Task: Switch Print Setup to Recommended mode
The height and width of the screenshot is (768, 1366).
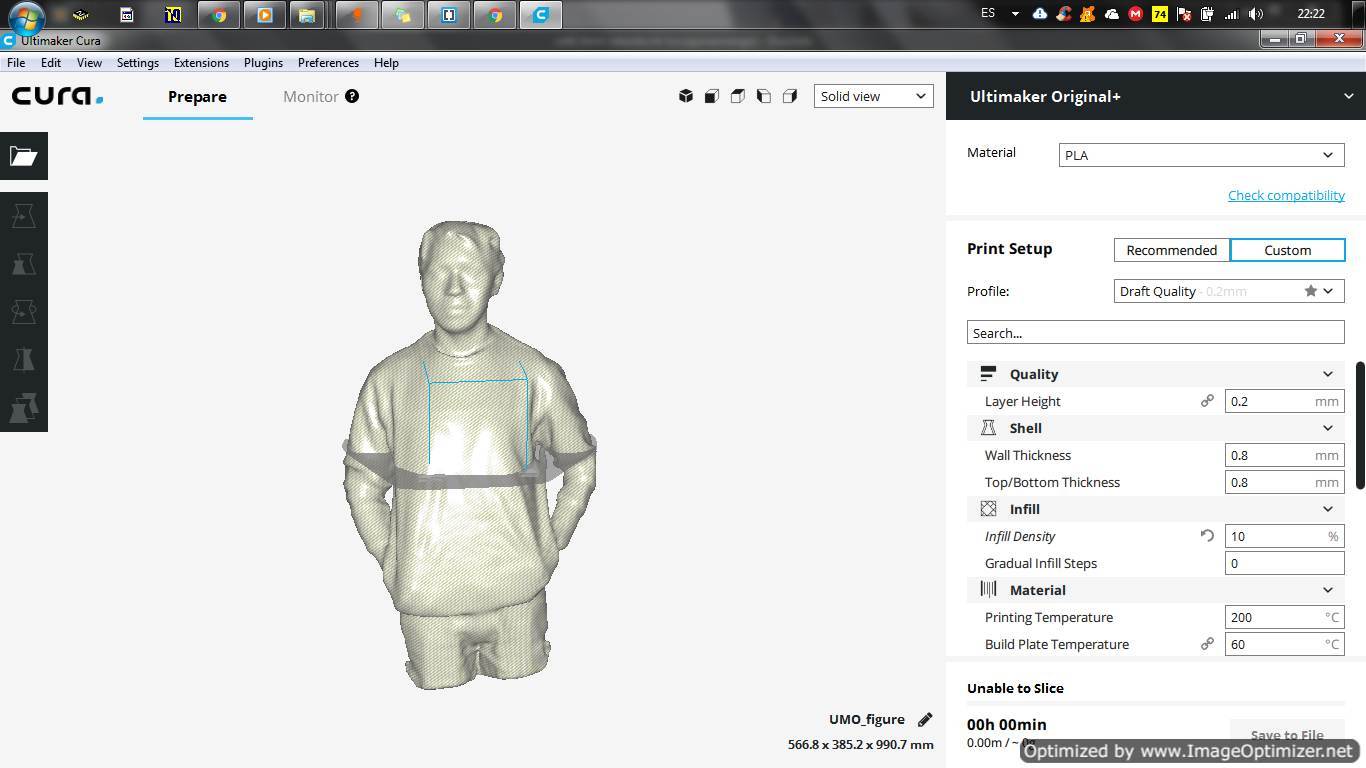Action: (1172, 250)
